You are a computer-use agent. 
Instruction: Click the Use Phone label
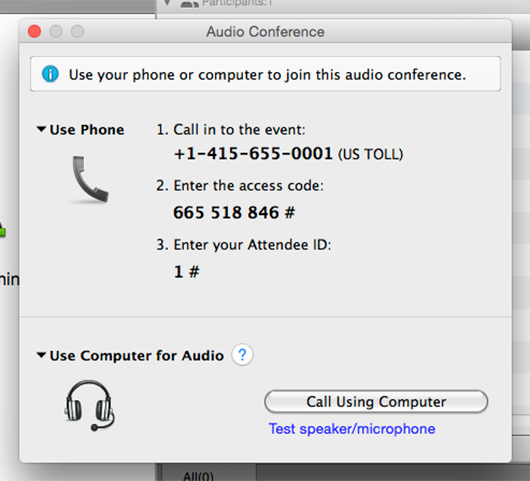87,129
